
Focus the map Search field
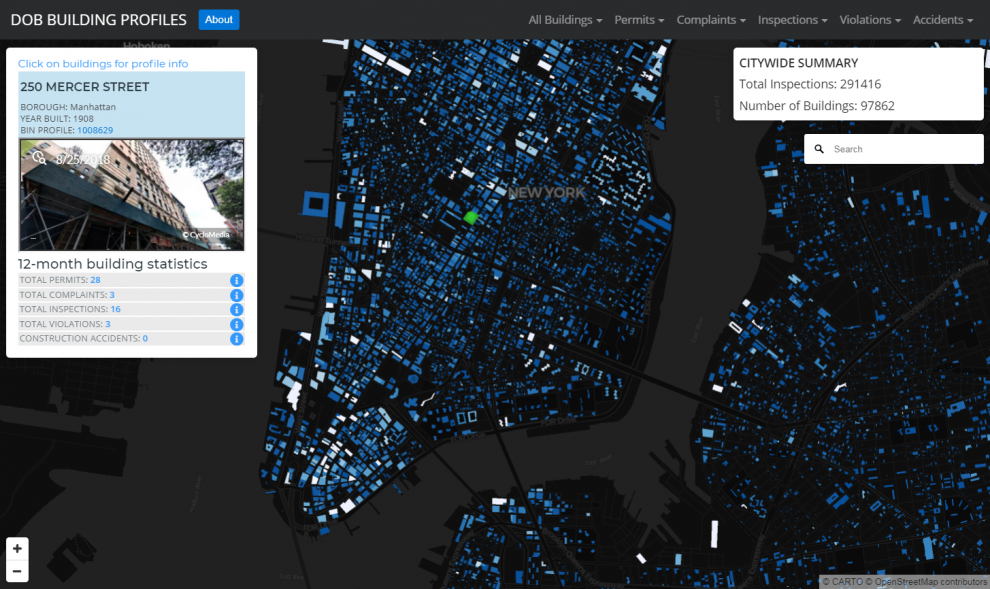(904, 149)
